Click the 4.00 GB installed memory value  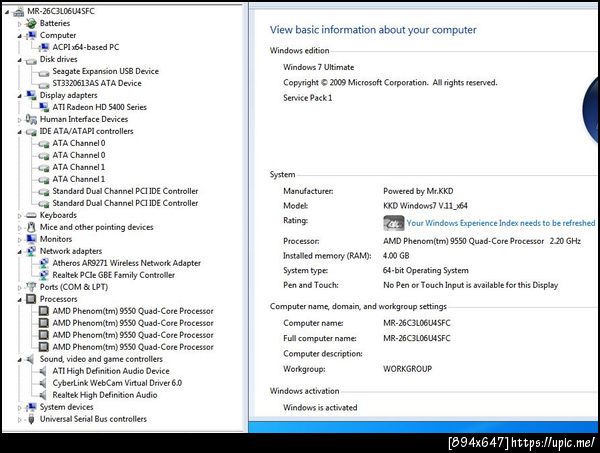coord(396,256)
